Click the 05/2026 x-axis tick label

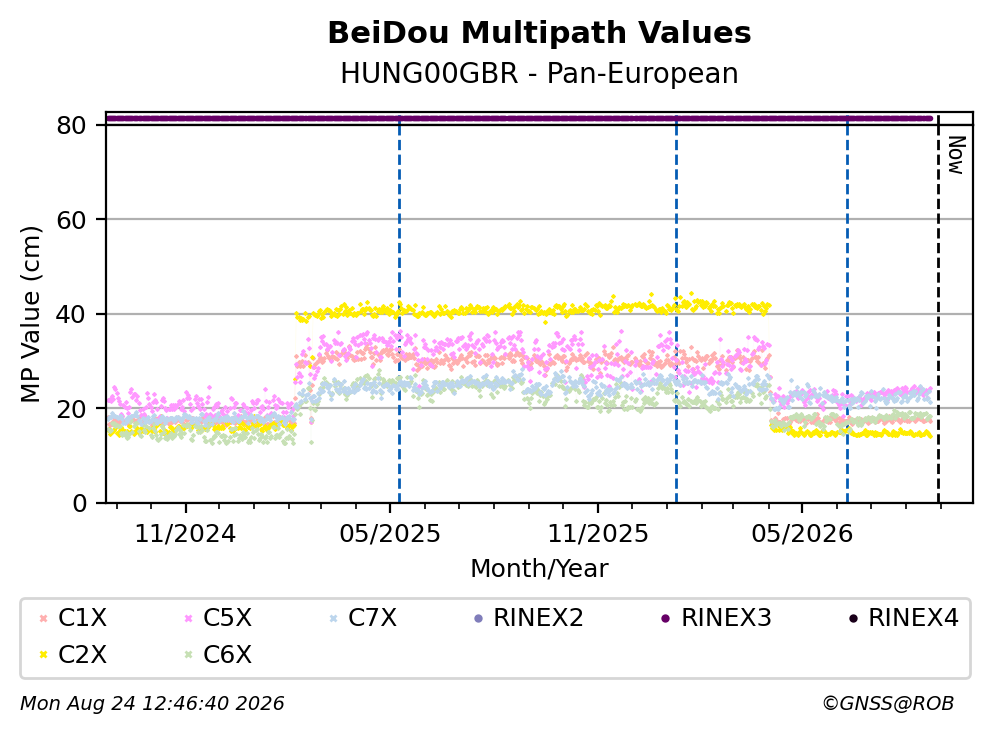pos(802,534)
